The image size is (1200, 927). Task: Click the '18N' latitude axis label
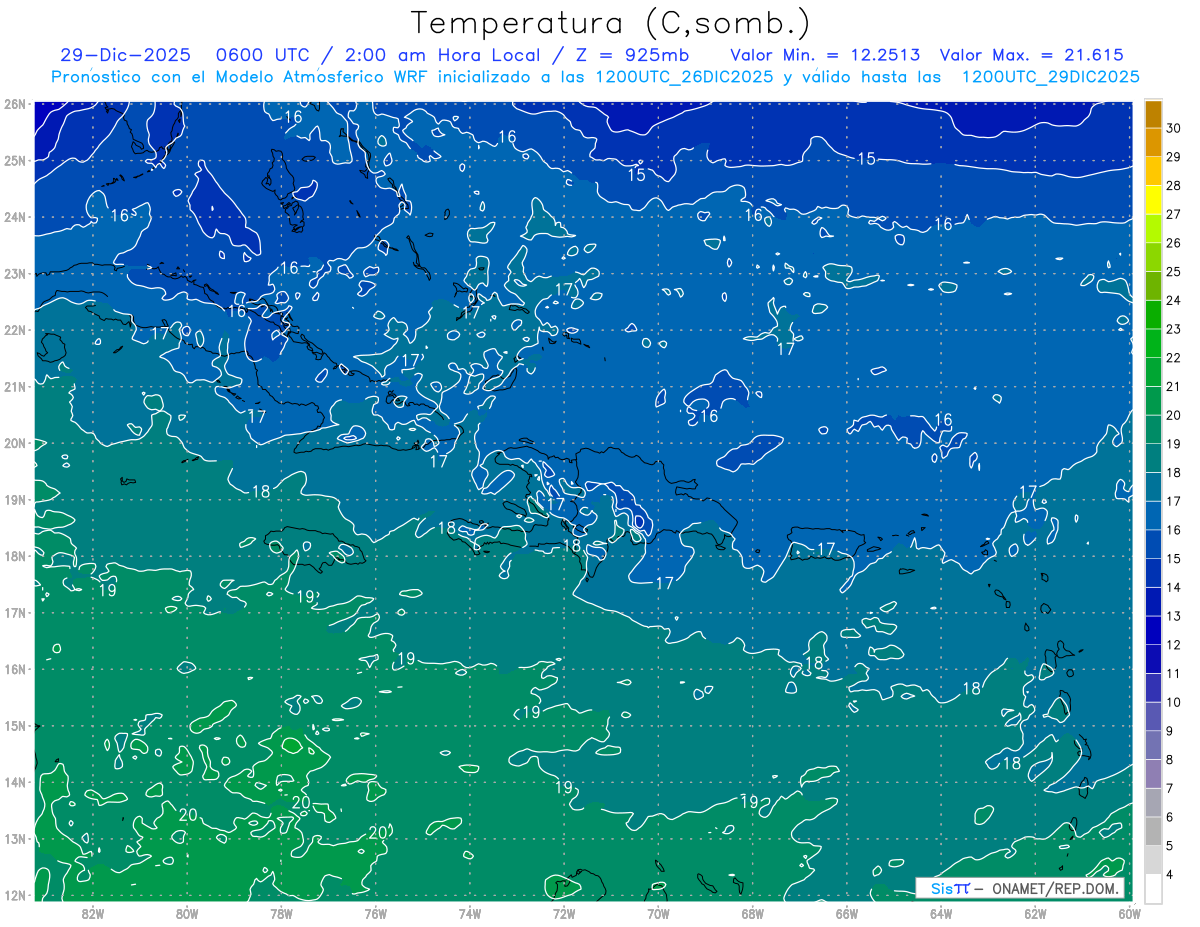pyautogui.click(x=15, y=556)
